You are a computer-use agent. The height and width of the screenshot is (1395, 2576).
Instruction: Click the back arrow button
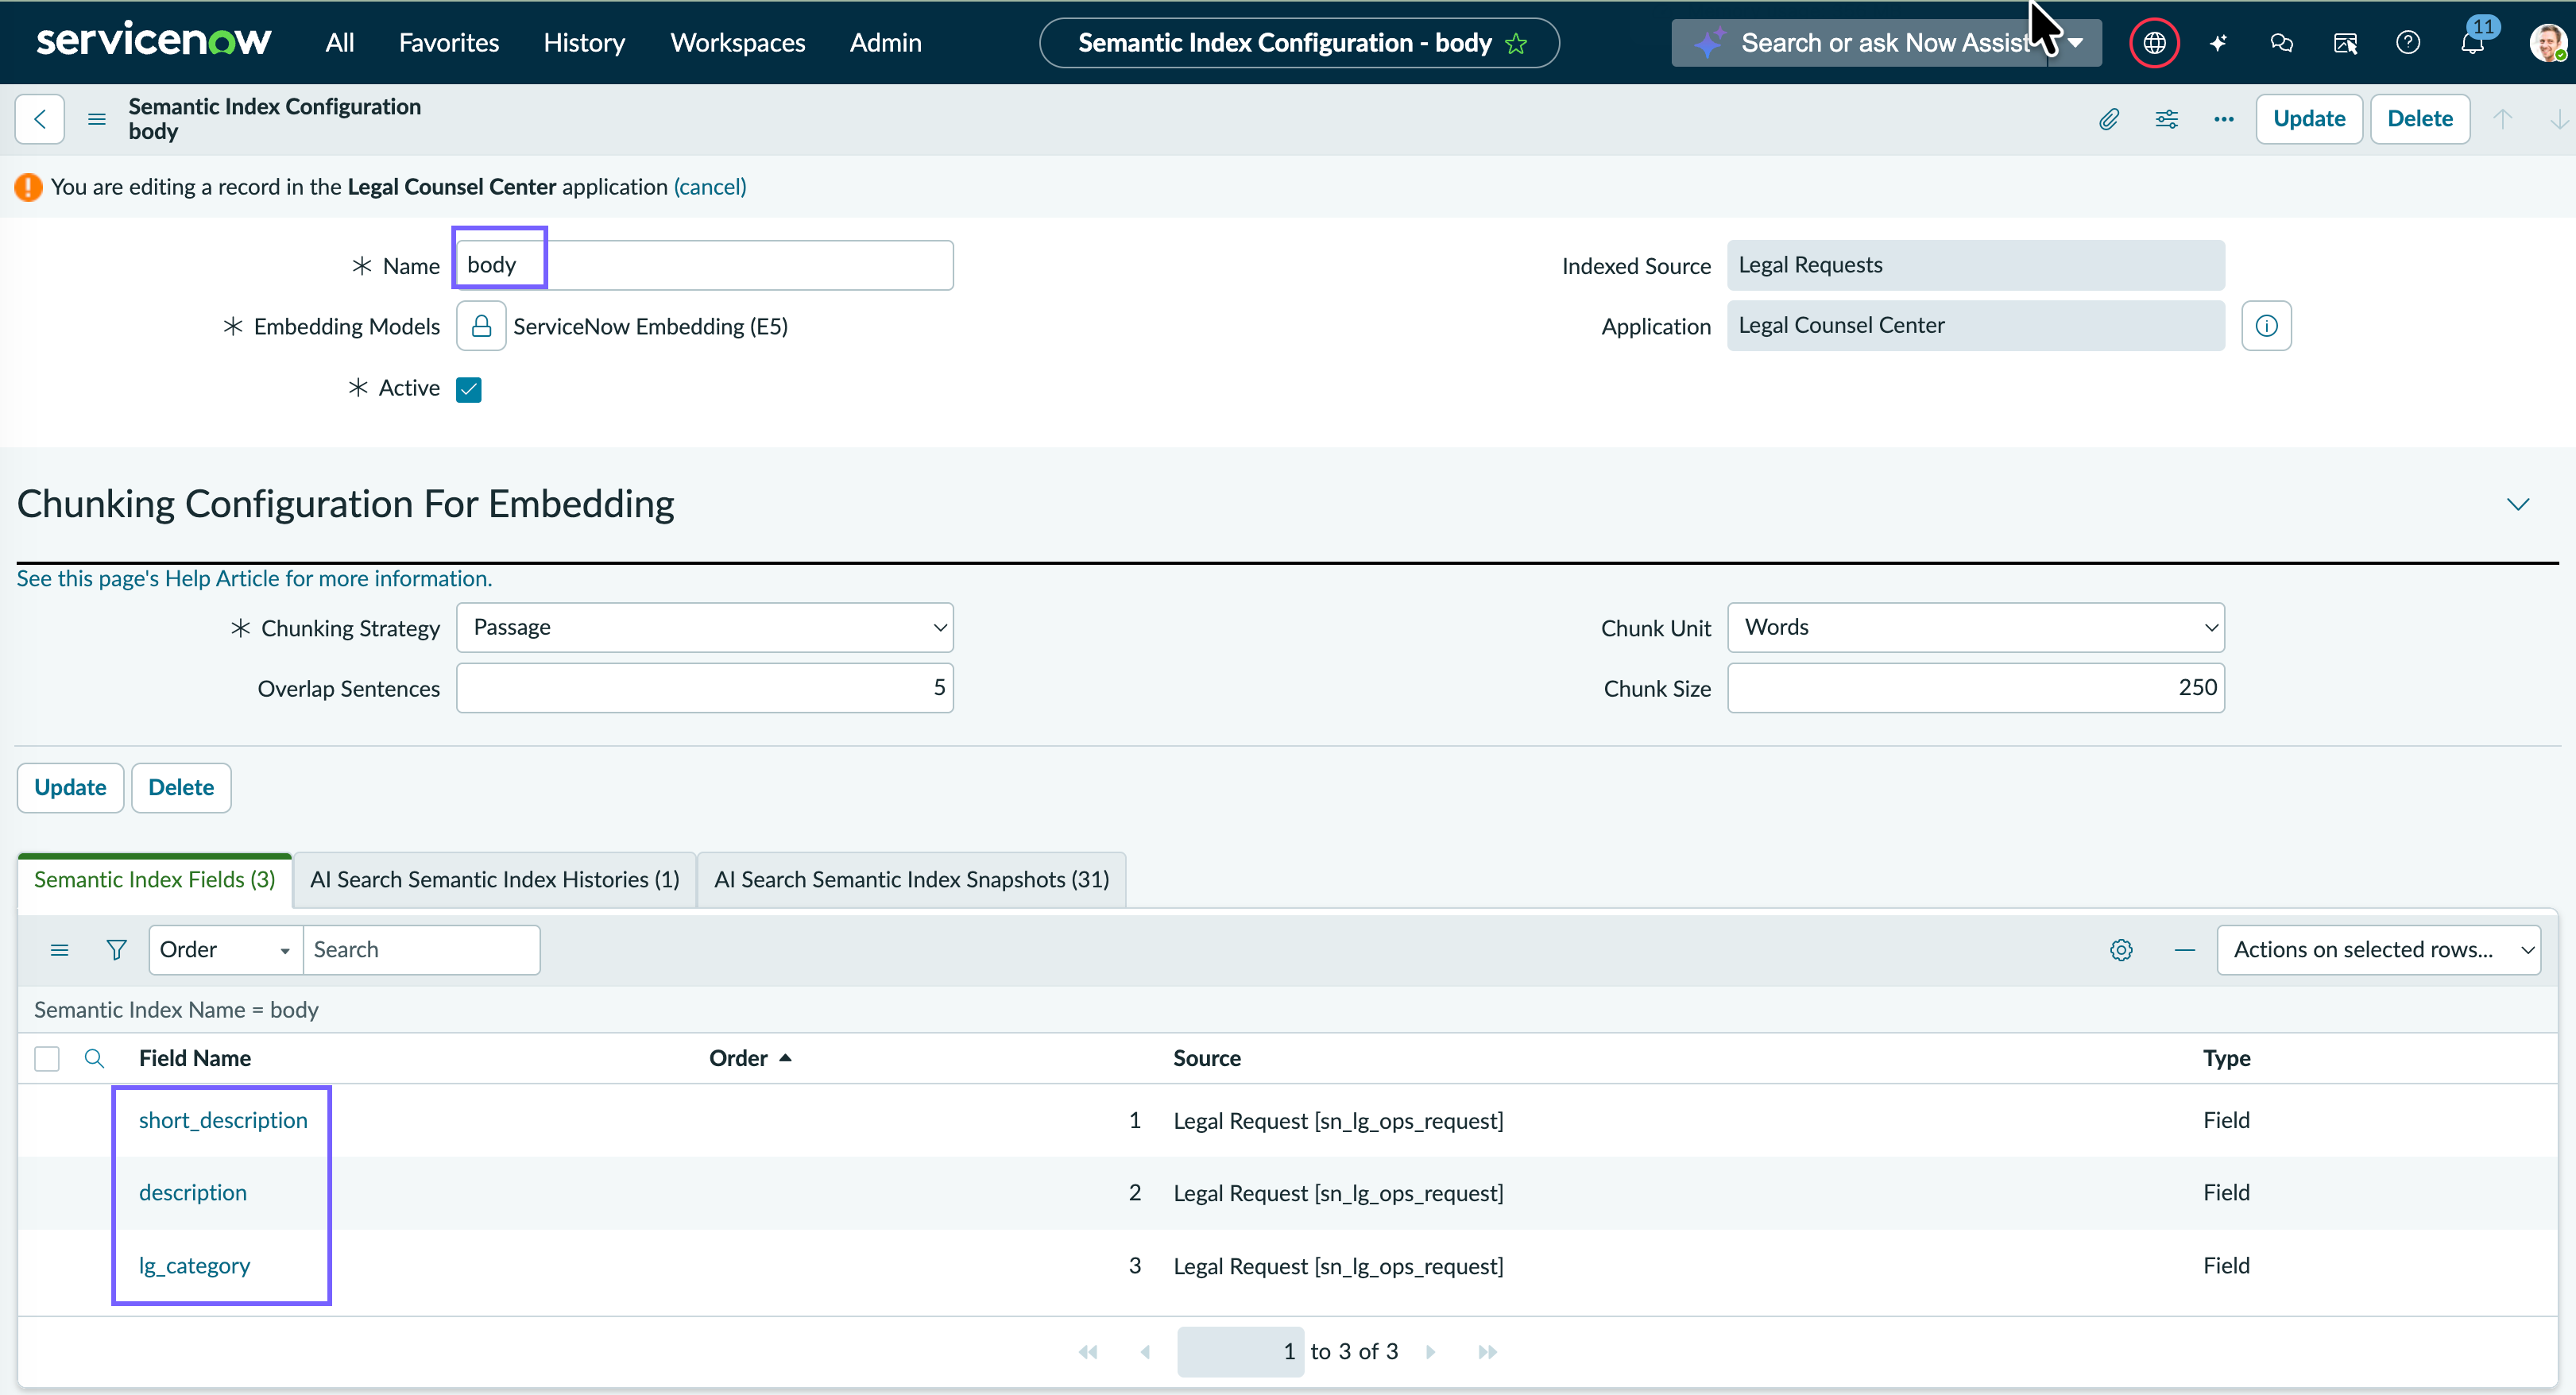pyautogui.click(x=40, y=119)
